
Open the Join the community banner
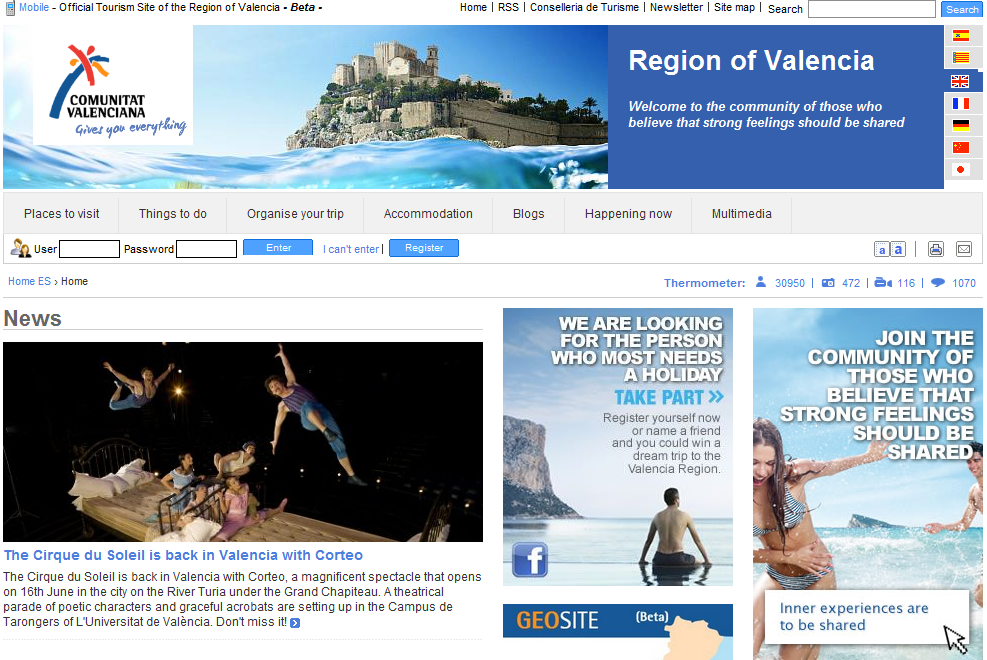(x=867, y=484)
